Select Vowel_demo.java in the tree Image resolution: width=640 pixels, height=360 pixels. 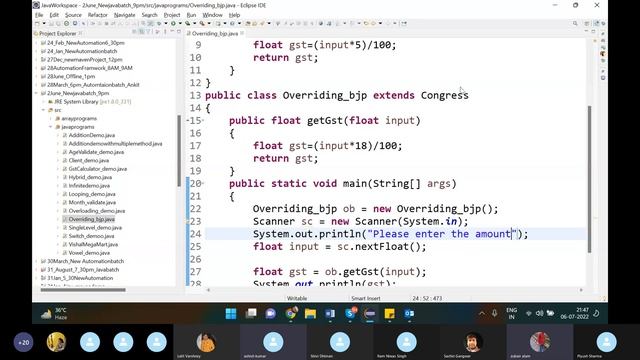click(89, 253)
